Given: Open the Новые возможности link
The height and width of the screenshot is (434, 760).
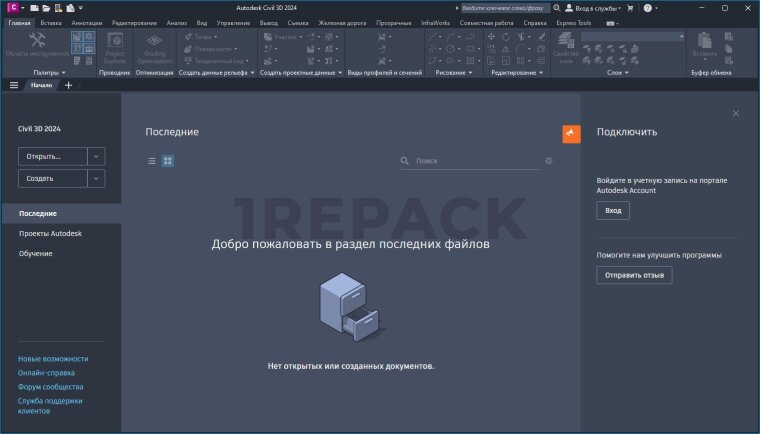Looking at the screenshot, I should pos(53,358).
